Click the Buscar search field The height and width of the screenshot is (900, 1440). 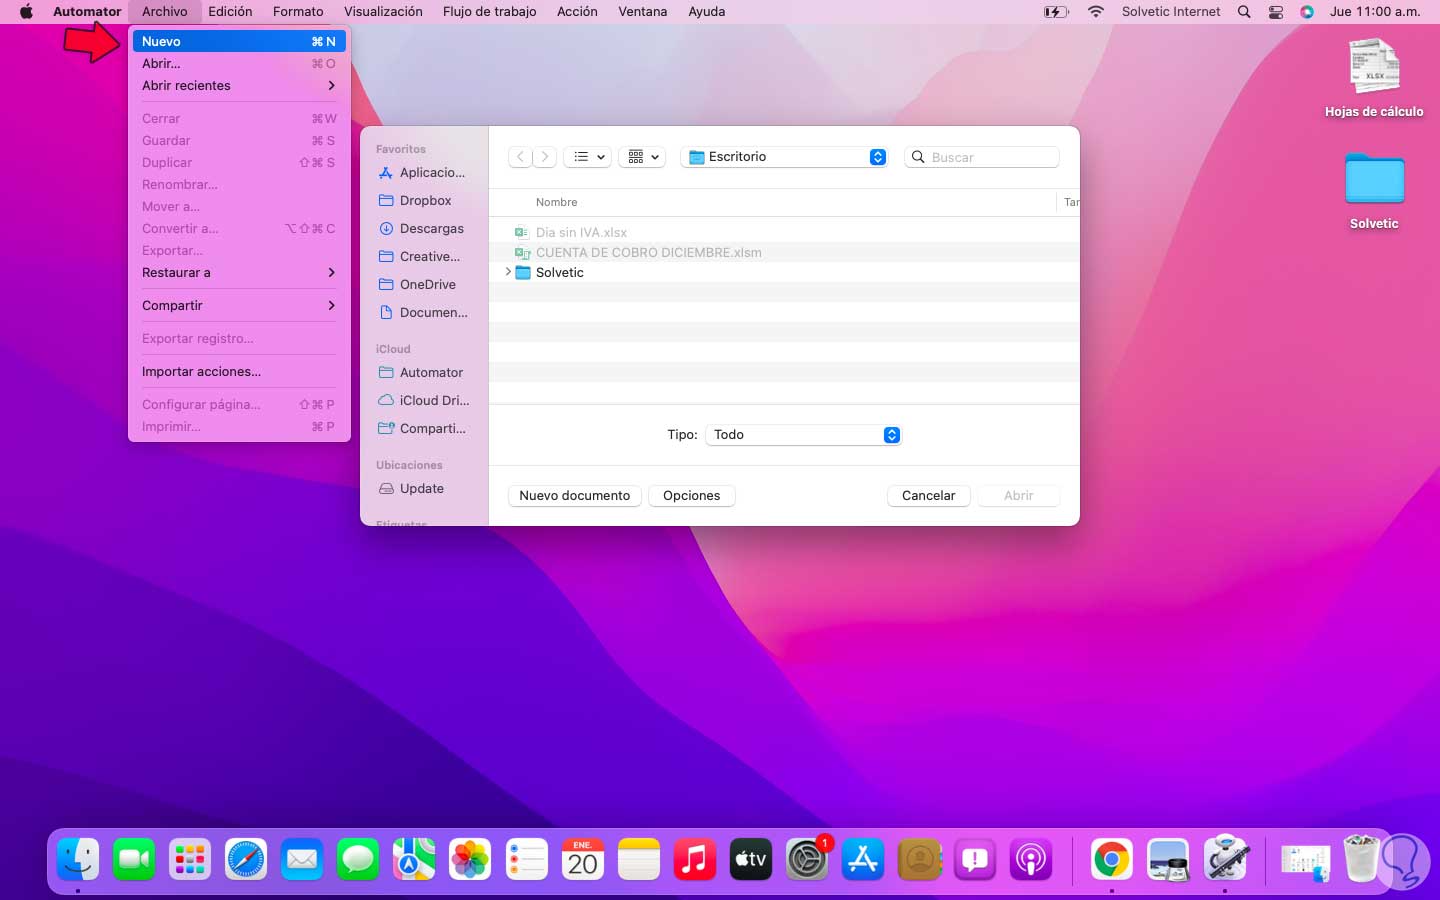pyautogui.click(x=982, y=157)
